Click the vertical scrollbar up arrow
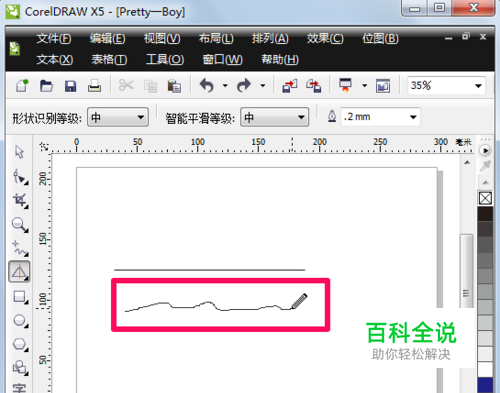Viewport: 500px width, 393px height. pos(467,162)
